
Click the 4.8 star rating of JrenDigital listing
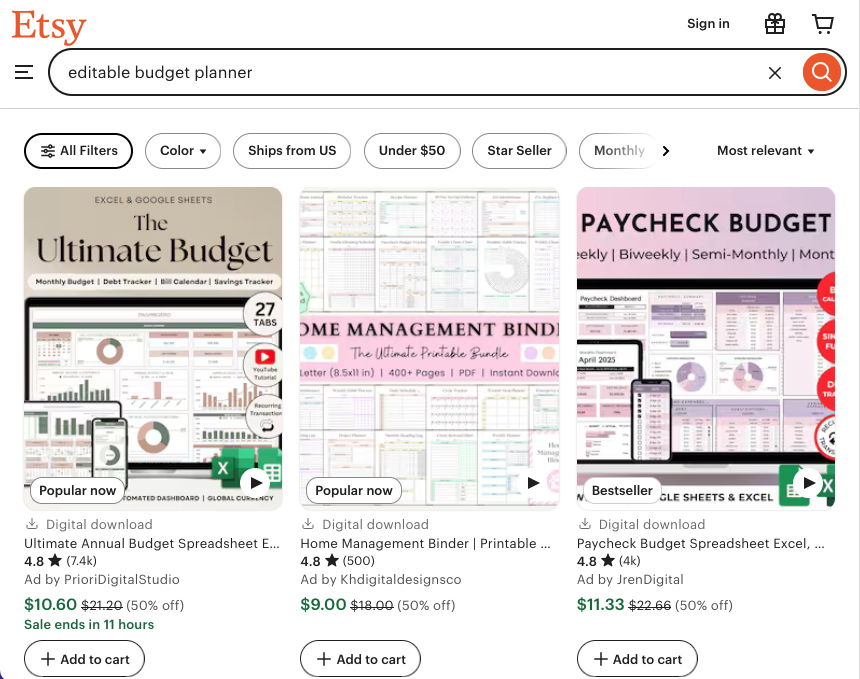[598, 561]
